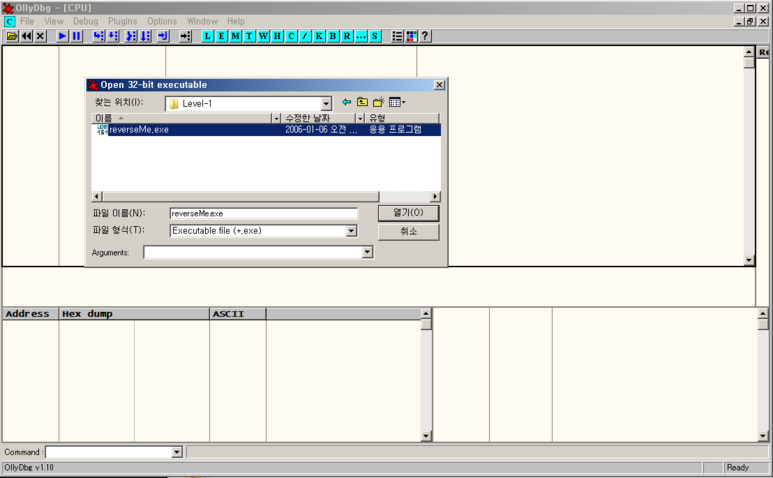The height and width of the screenshot is (478, 773).
Task: Click the Step over toolbar icon
Action: click(x=113, y=36)
